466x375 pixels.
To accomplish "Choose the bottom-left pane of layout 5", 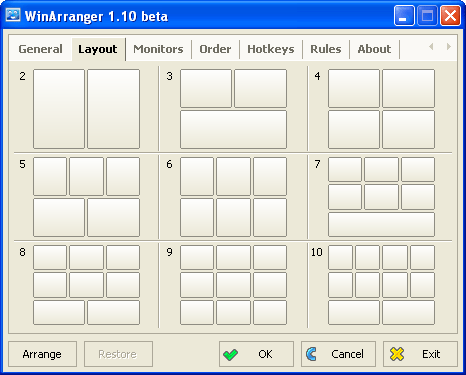I will 59,218.
